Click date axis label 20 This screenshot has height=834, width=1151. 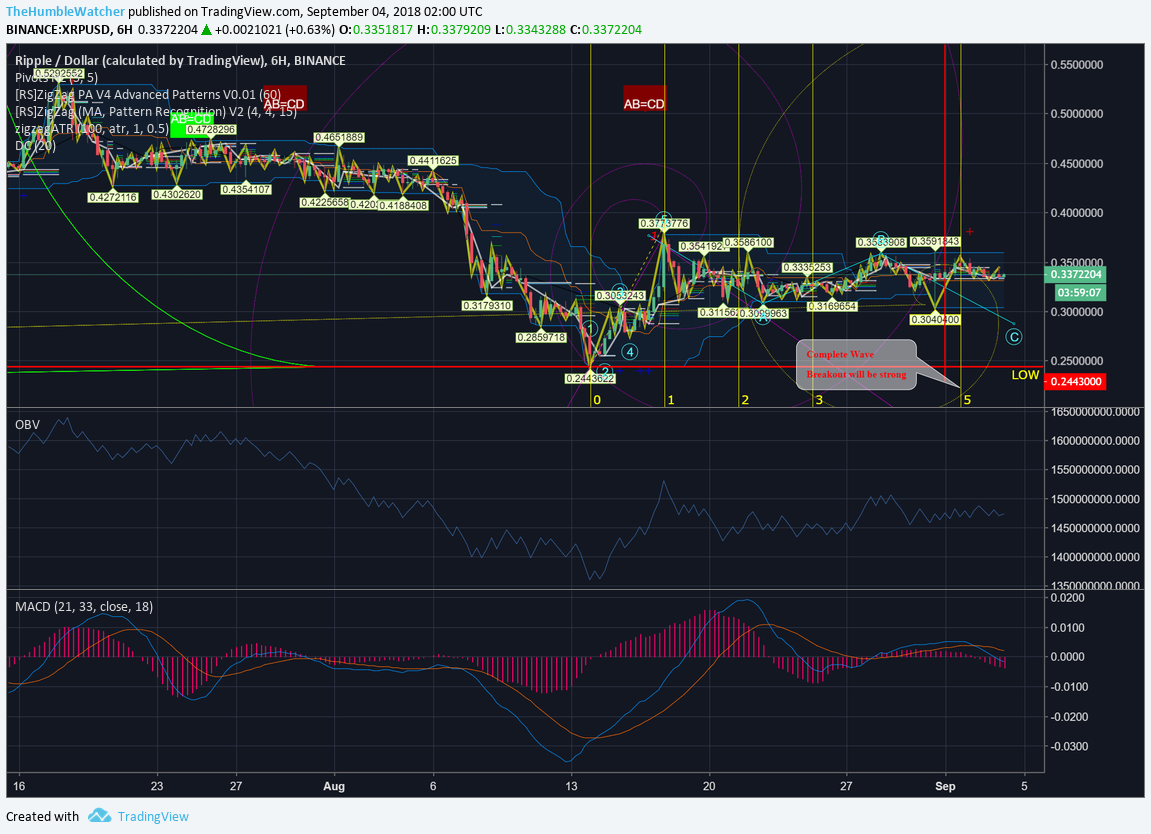708,786
